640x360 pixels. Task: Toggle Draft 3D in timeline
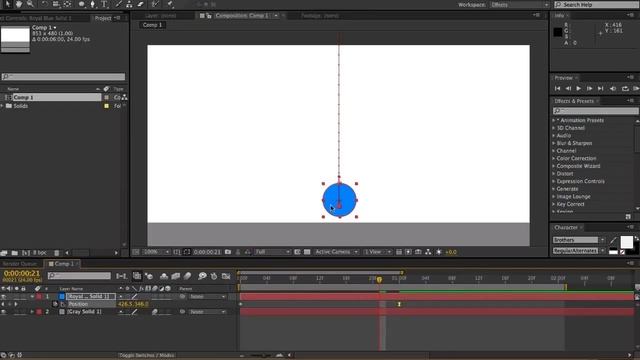tap(149, 276)
